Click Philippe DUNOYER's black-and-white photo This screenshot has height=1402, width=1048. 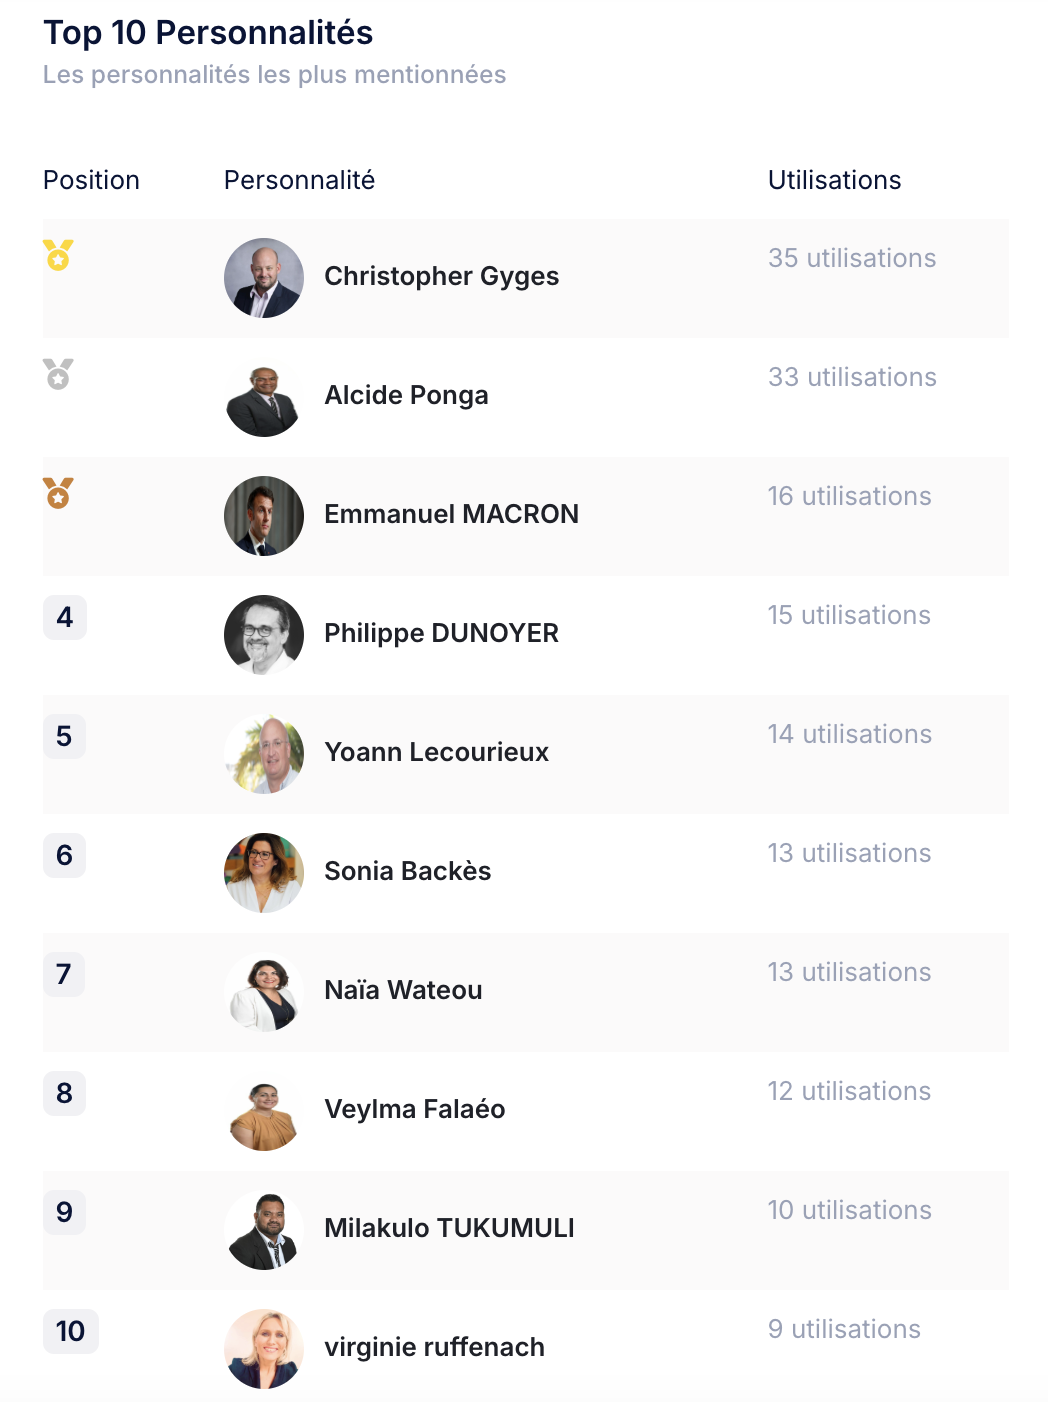pyautogui.click(x=264, y=635)
